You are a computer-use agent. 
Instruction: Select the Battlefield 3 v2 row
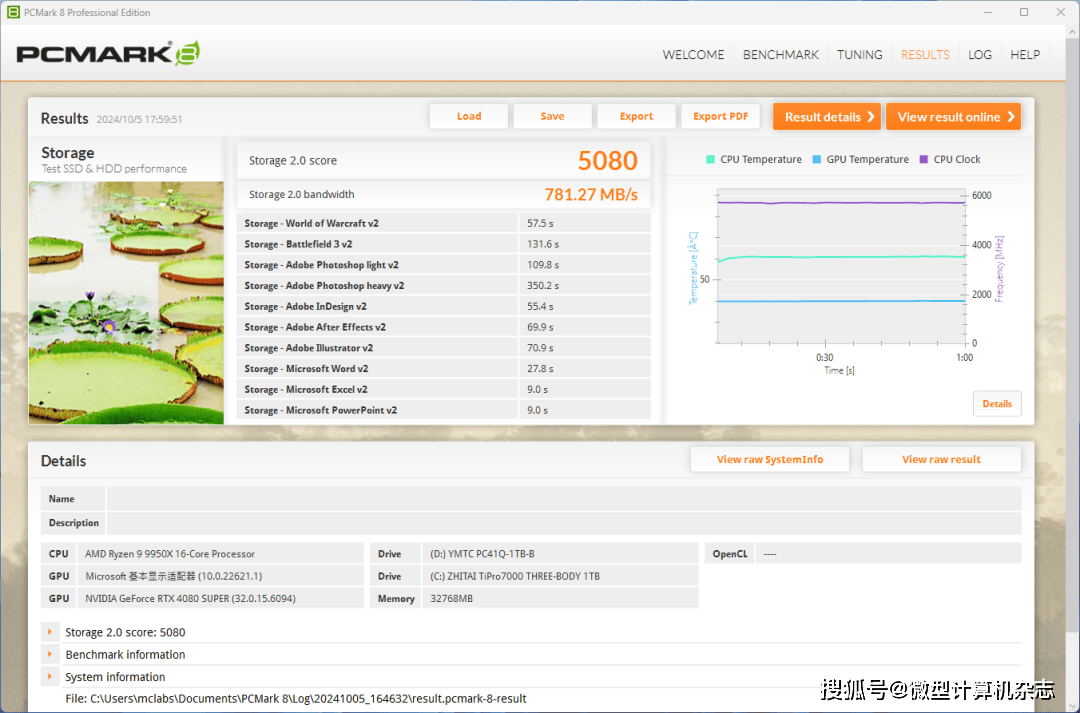coord(444,244)
